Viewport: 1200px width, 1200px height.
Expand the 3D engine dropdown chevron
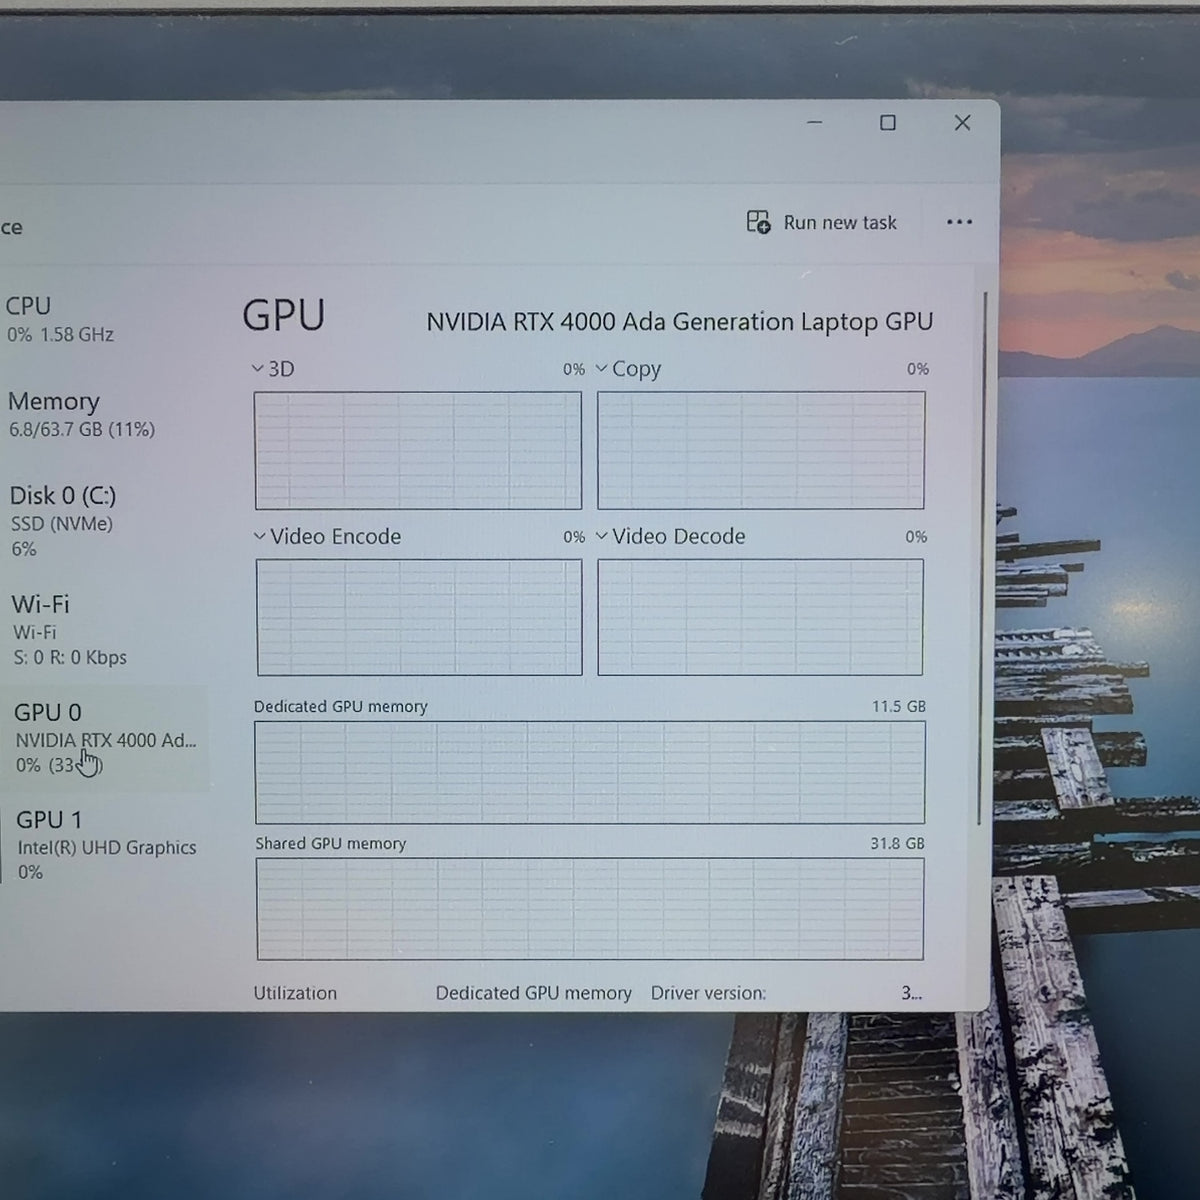point(258,369)
